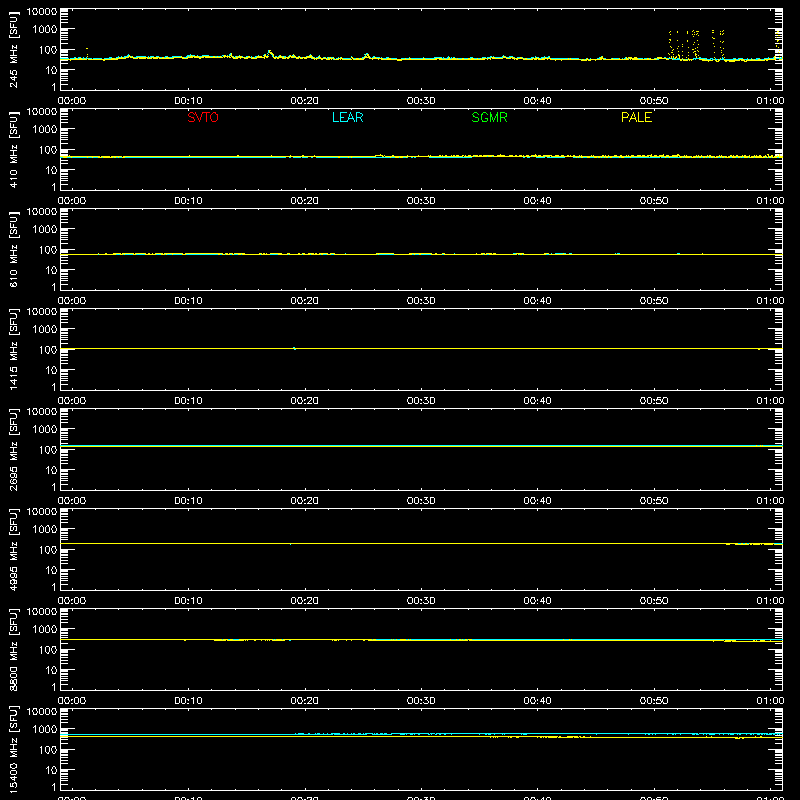
Task: Click the 1000 y-axis value of 15400 MHz plot
Action: 45,730
